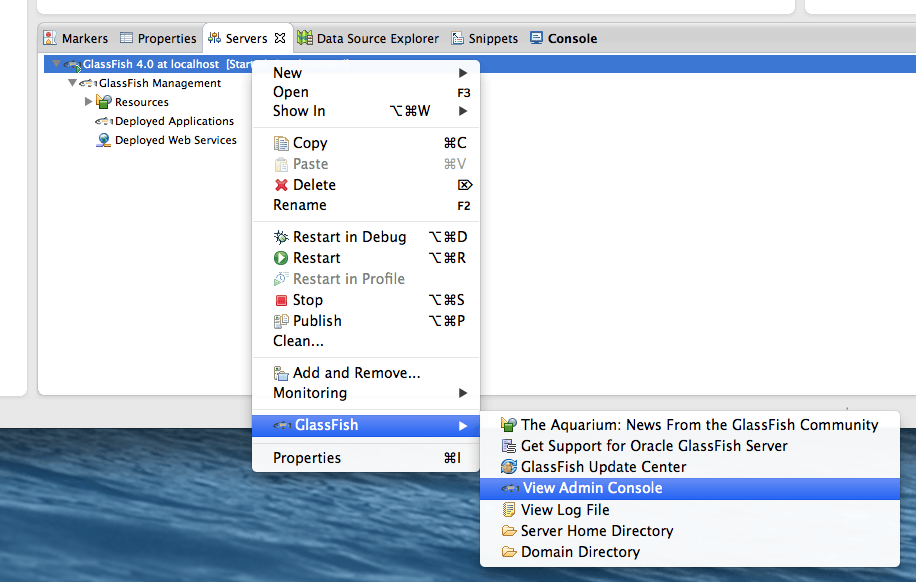Click the red Delete X icon
The width and height of the screenshot is (916, 582).
(281, 185)
